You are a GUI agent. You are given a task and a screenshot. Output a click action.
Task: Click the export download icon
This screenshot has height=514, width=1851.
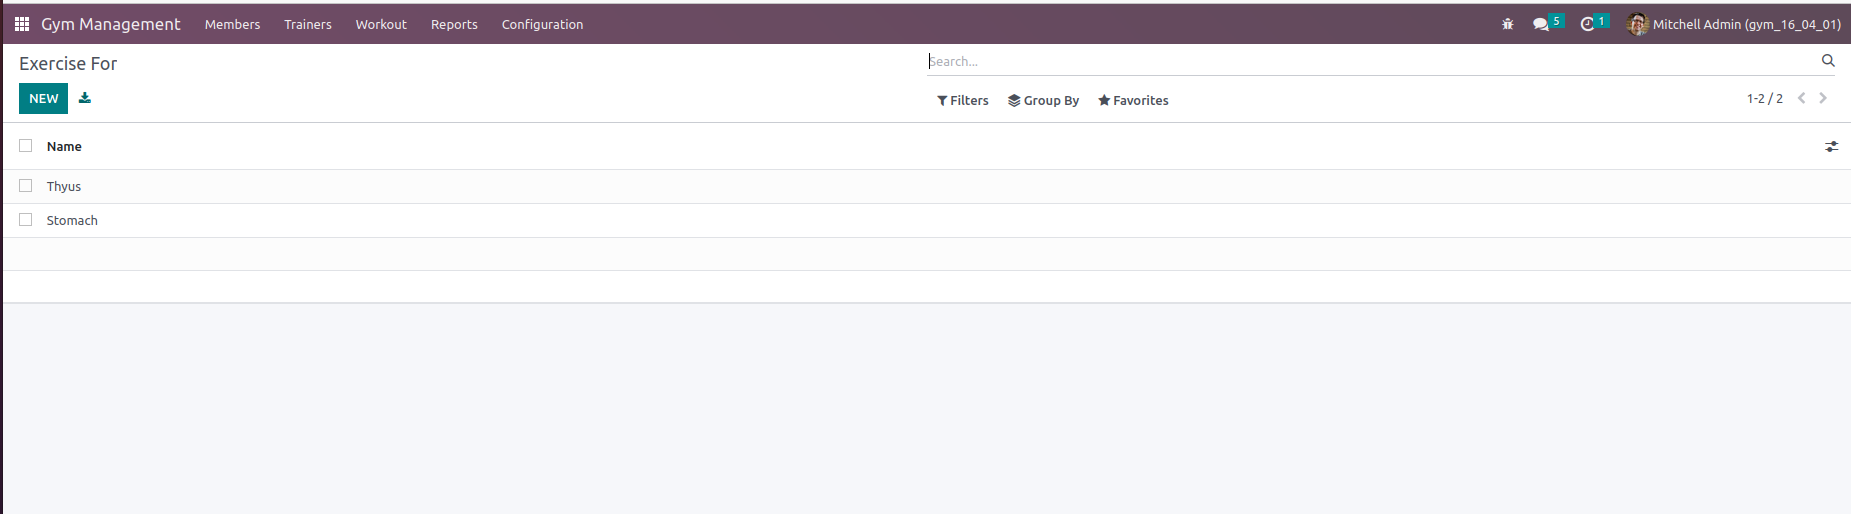pos(85,98)
